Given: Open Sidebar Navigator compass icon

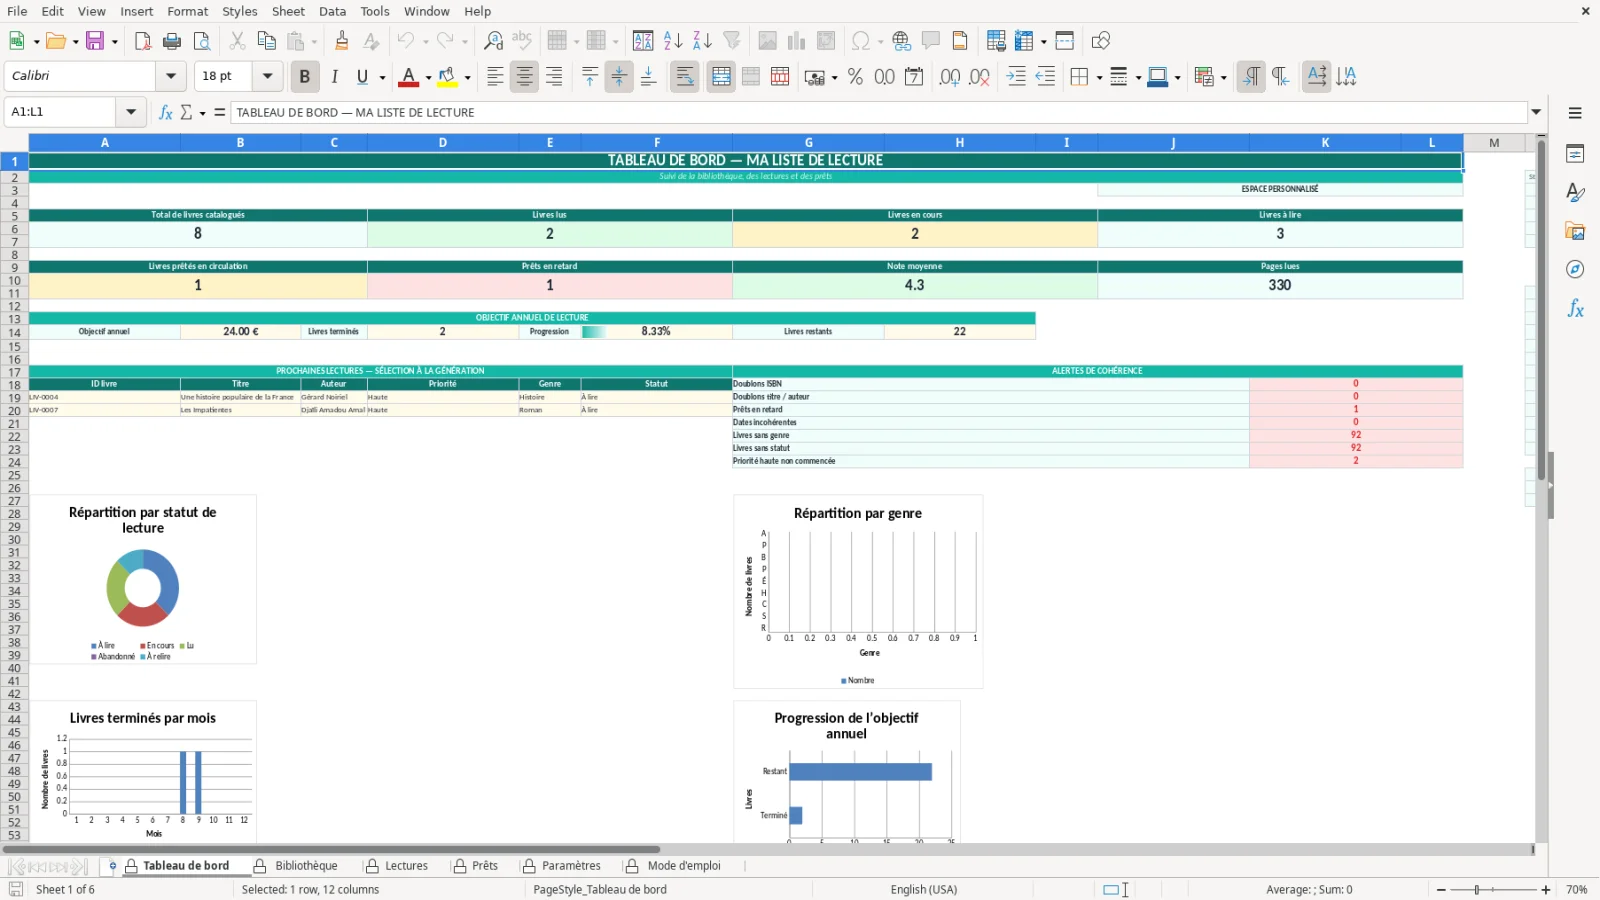Looking at the screenshot, I should pos(1575,269).
